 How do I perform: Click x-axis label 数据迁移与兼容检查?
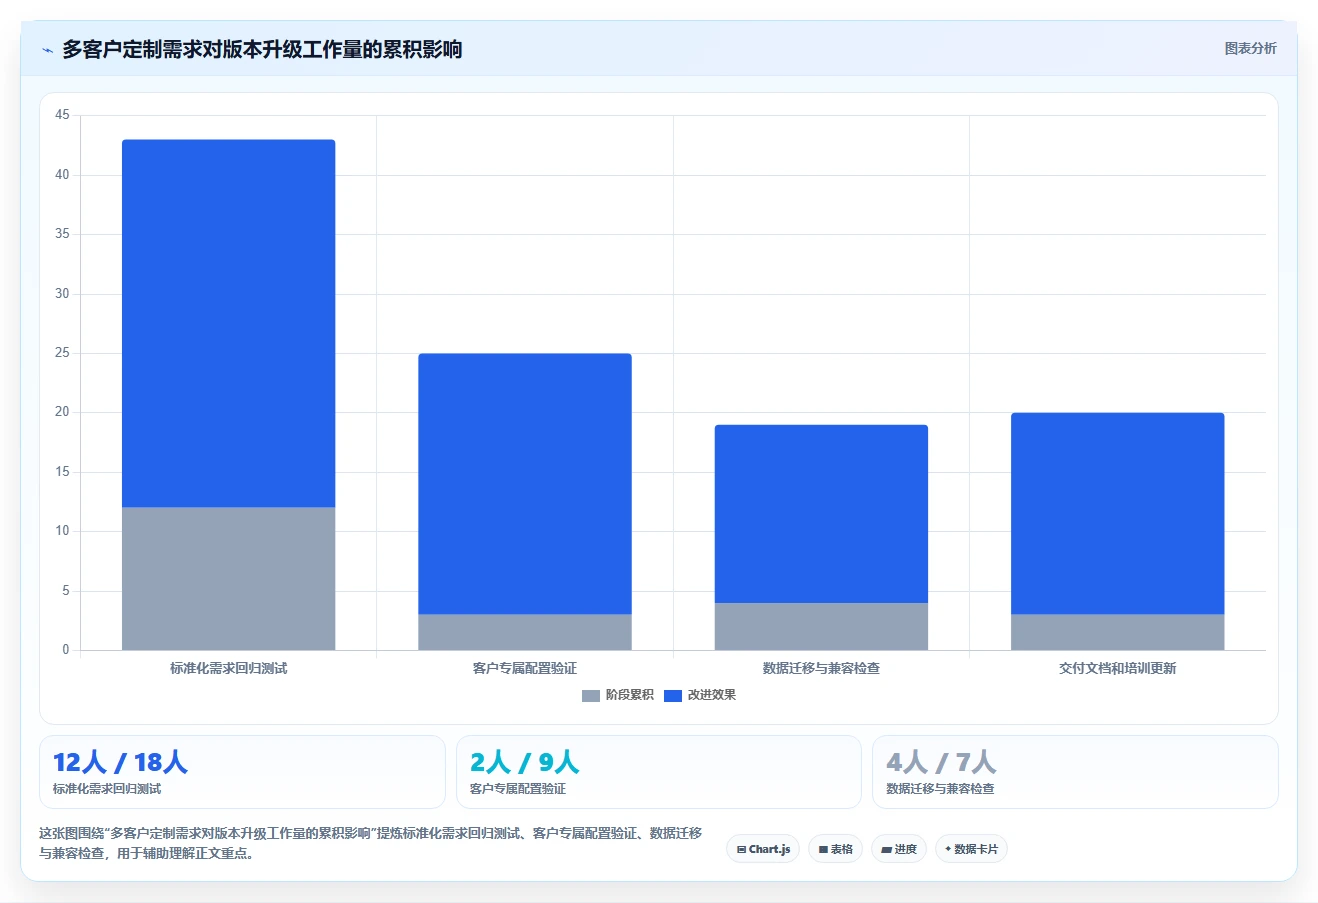click(x=821, y=668)
